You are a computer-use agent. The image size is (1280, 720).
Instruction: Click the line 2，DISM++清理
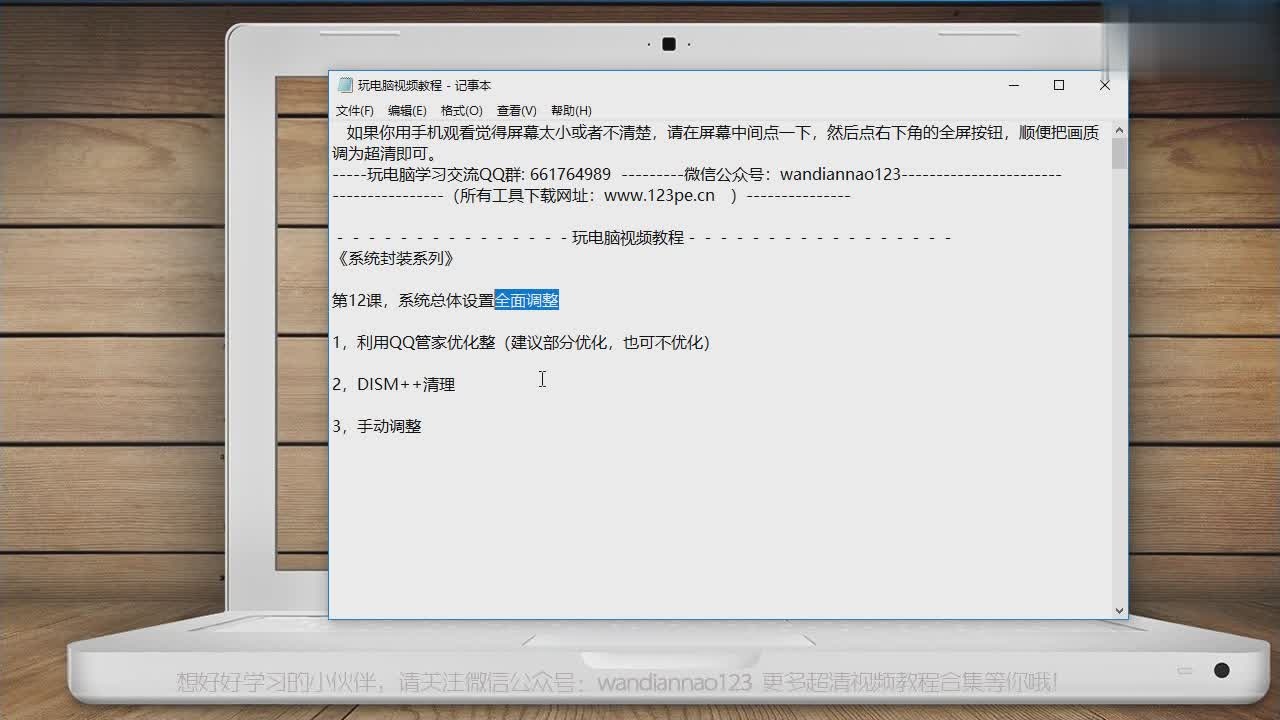[394, 384]
